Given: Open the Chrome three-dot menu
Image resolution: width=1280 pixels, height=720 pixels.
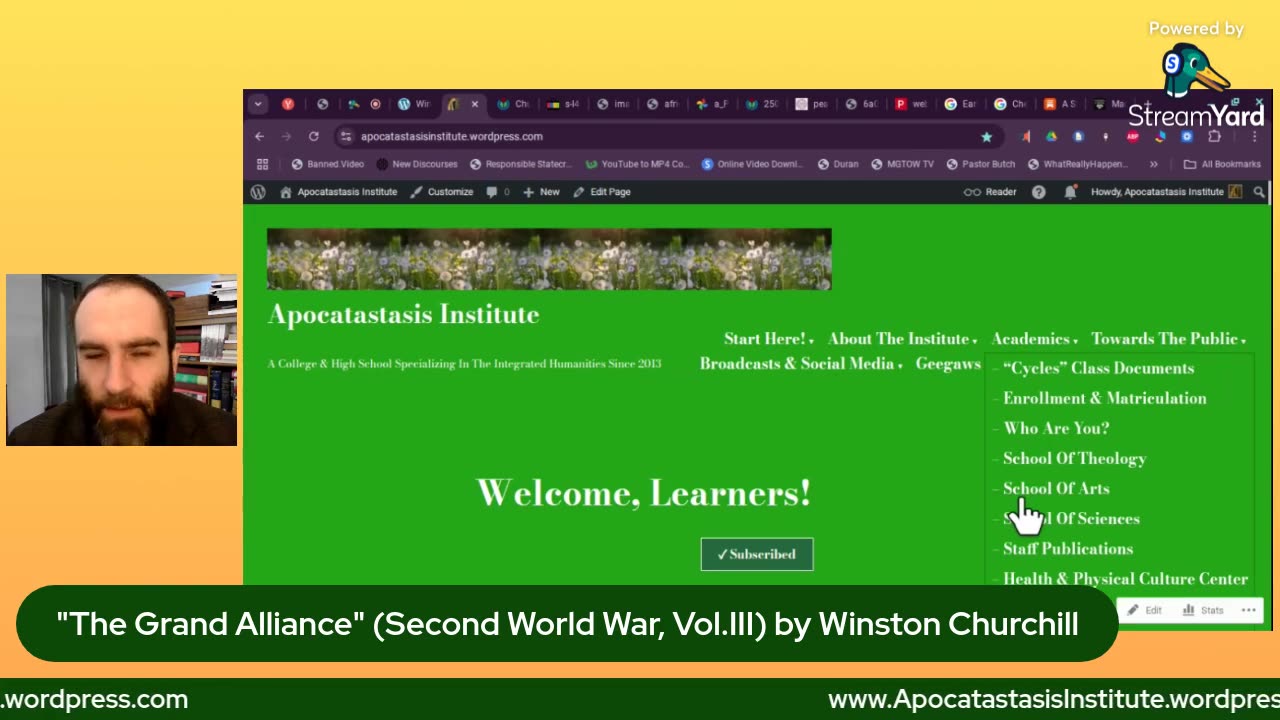Looking at the screenshot, I should 1254,136.
